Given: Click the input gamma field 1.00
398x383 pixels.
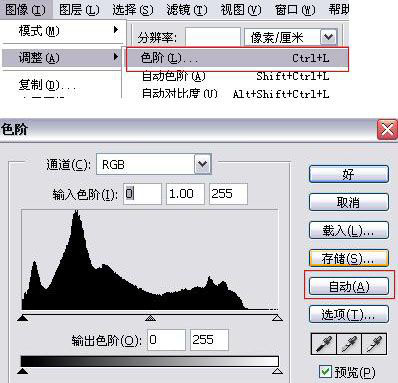Looking at the screenshot, I should point(185,194).
